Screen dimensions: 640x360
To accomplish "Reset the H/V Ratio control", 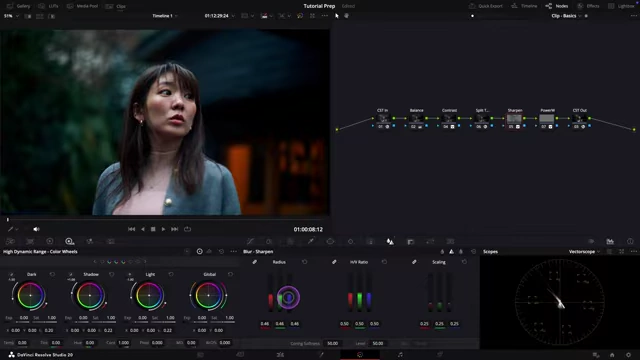I will [384, 262].
